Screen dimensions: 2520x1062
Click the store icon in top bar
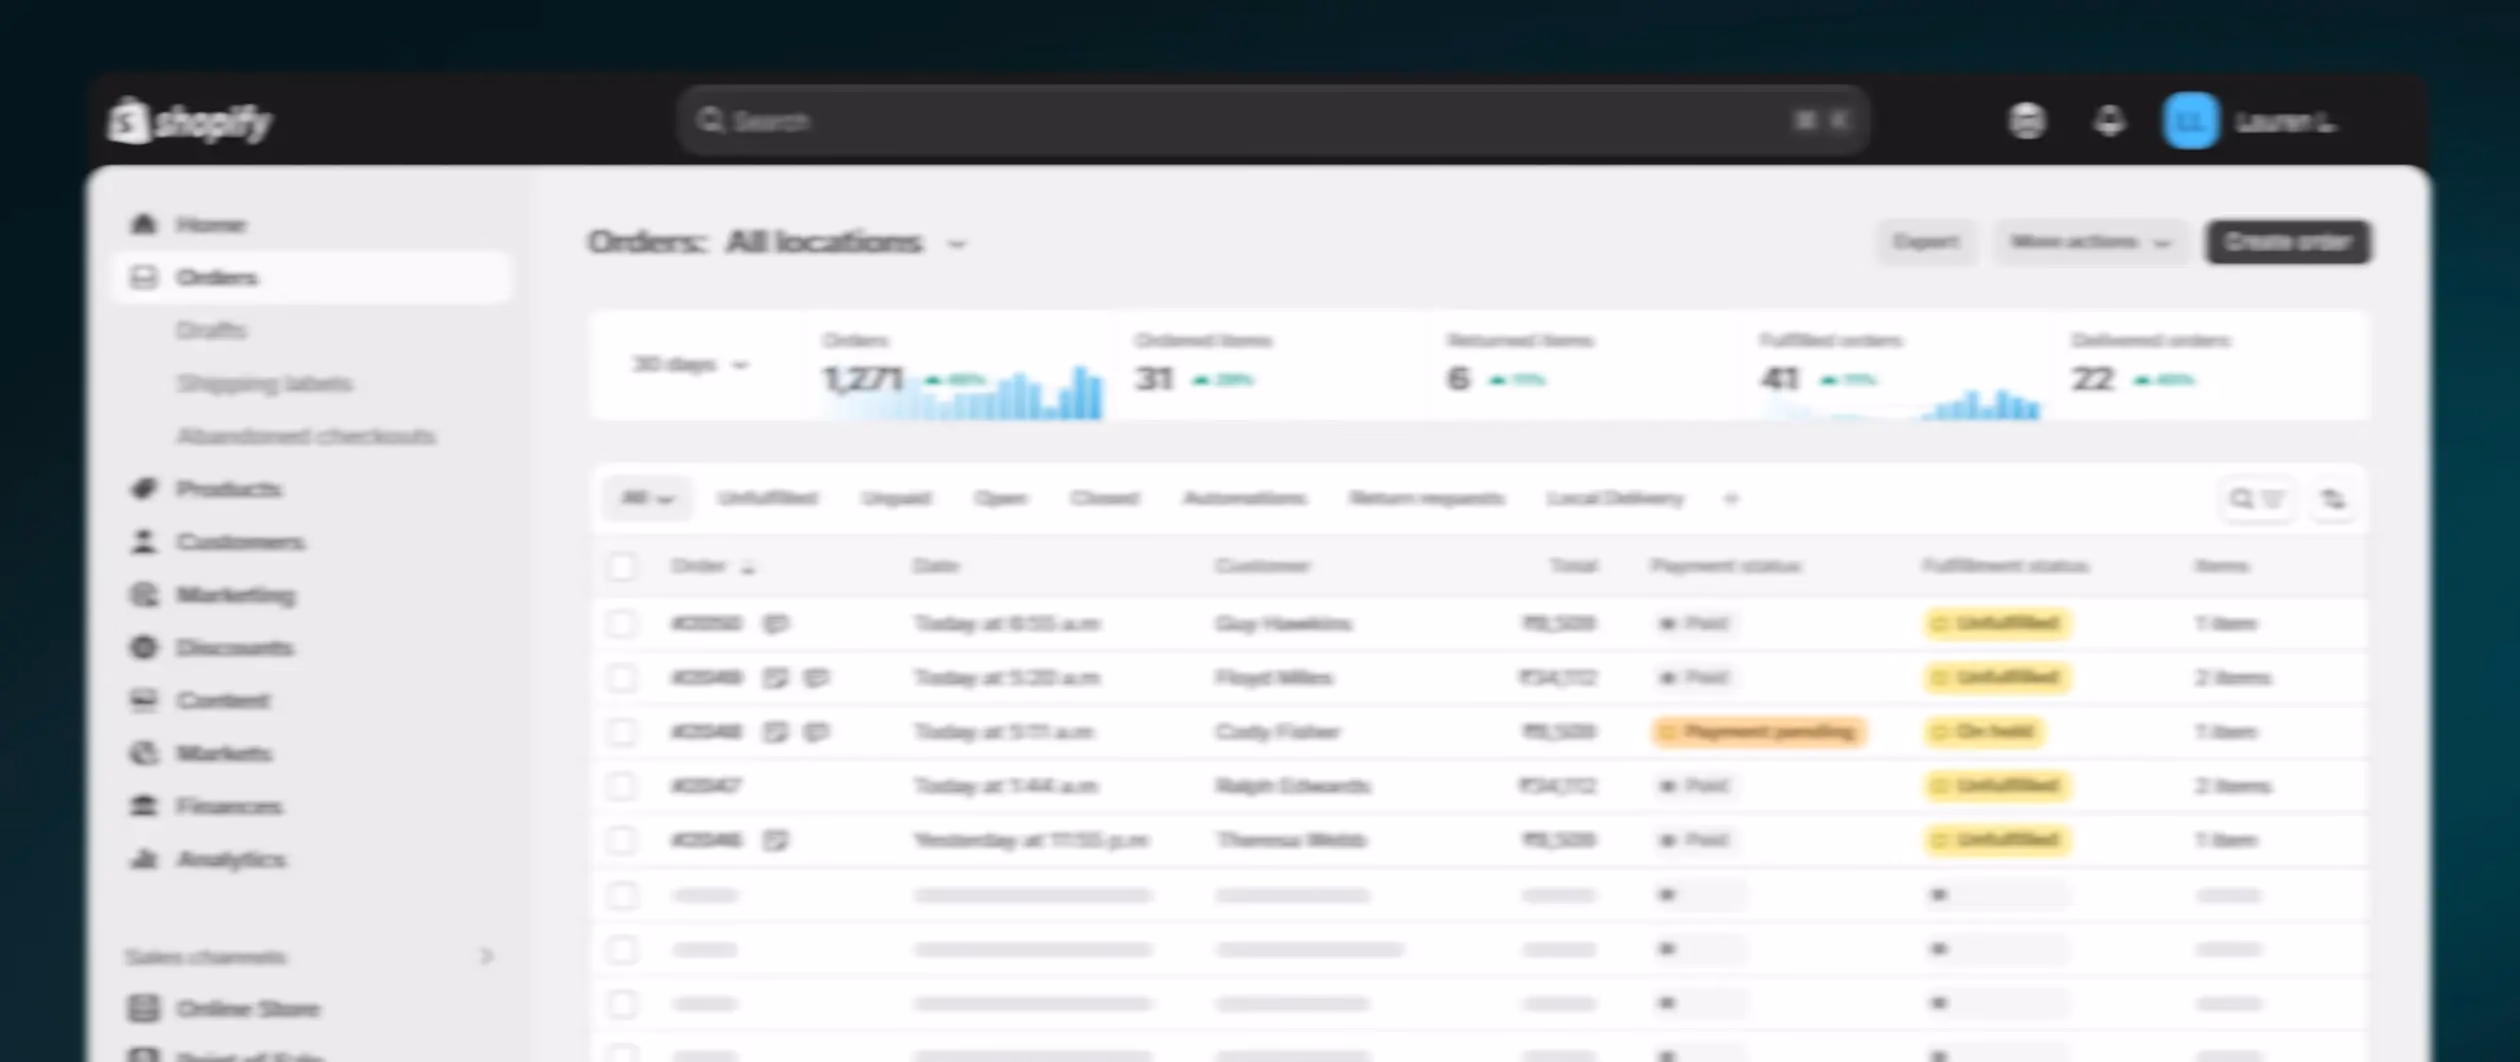2027,121
